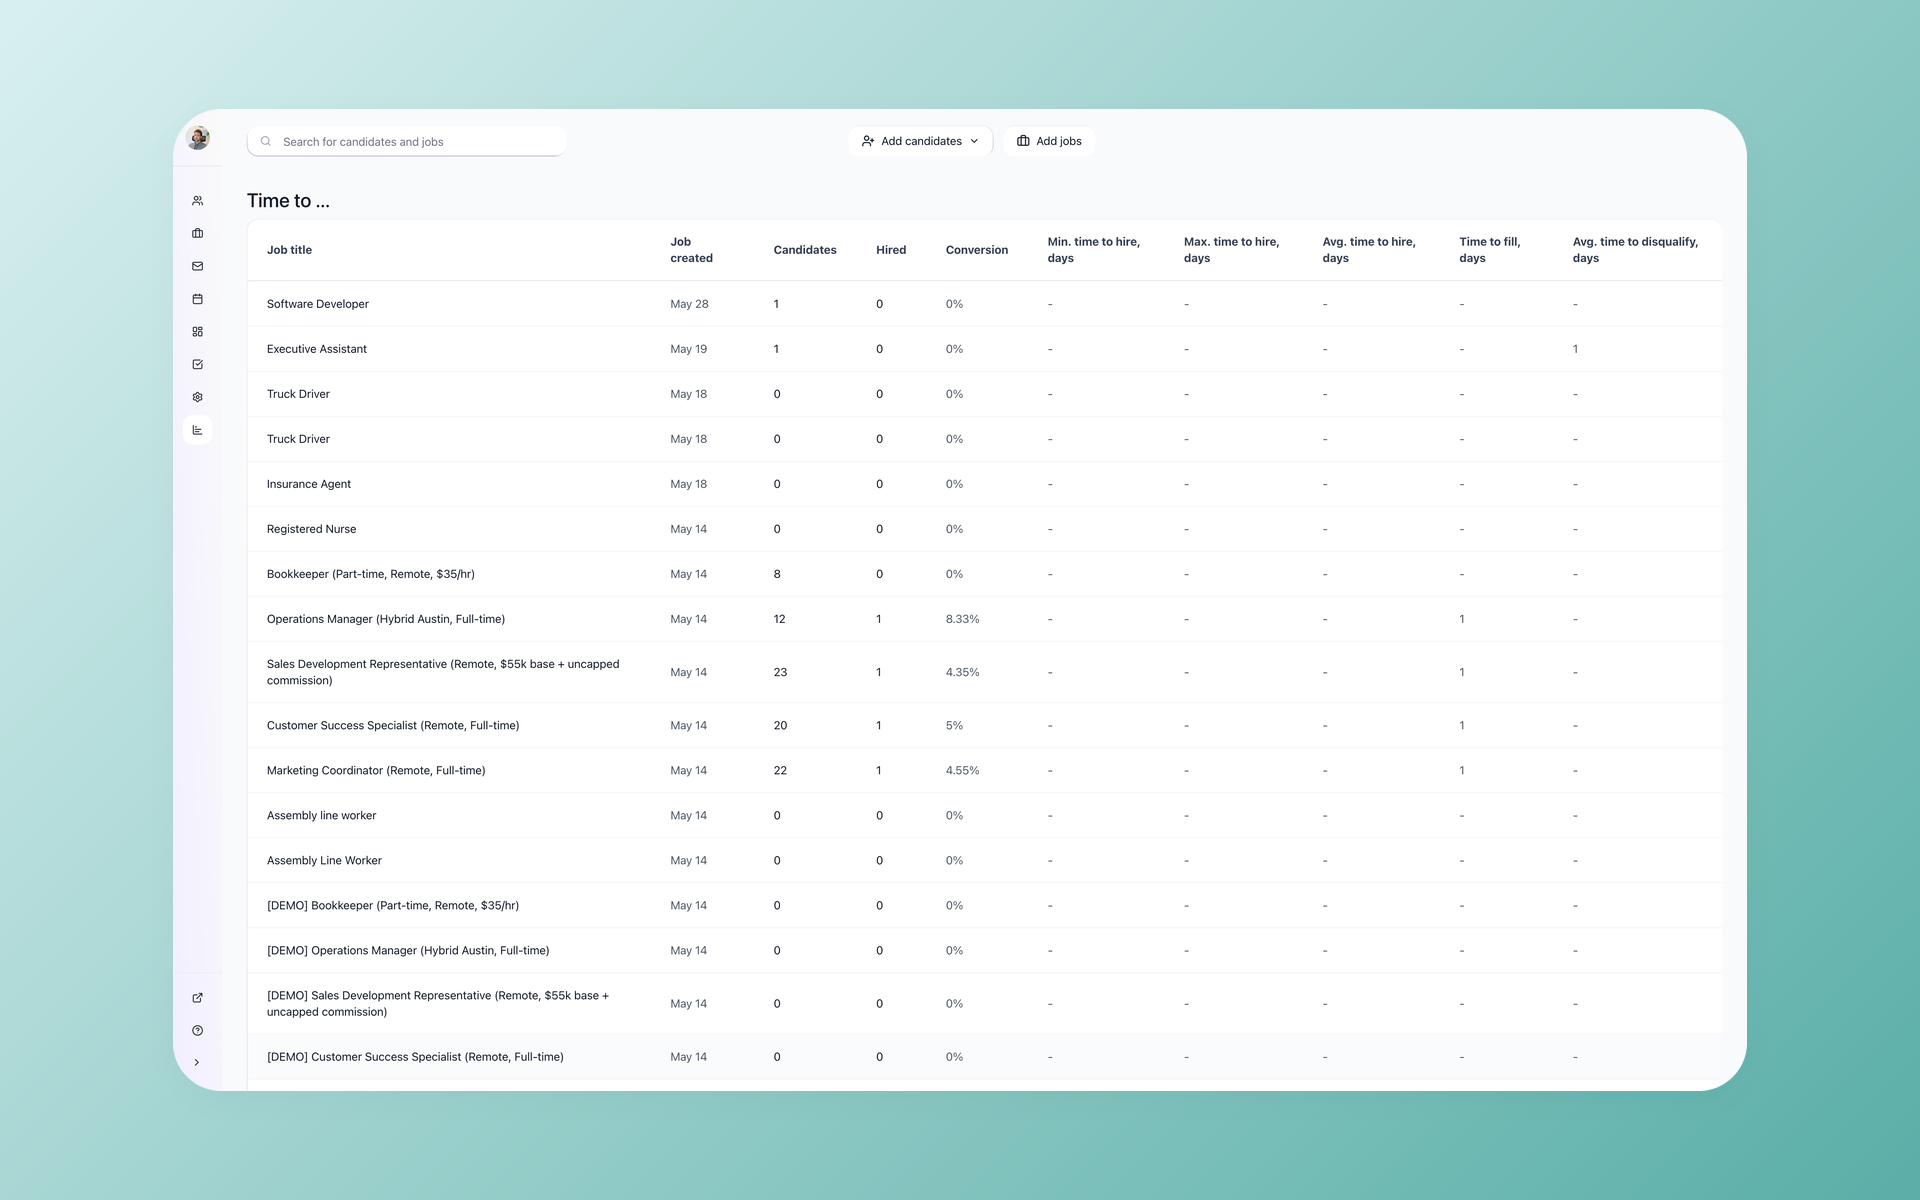
Task: Open the tasks checklist sidebar icon
Action: click(x=197, y=364)
